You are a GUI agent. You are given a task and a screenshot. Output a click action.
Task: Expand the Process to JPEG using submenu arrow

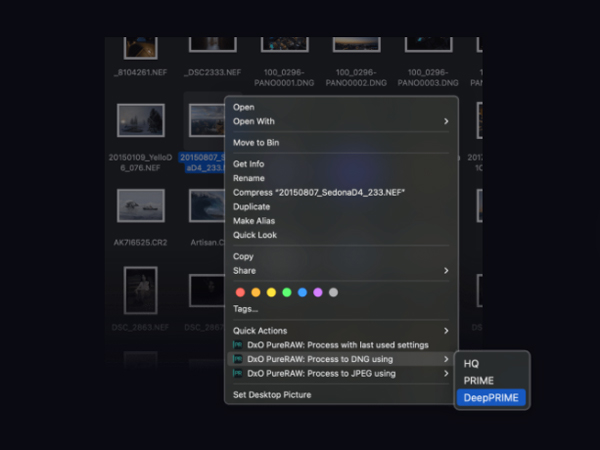click(446, 373)
